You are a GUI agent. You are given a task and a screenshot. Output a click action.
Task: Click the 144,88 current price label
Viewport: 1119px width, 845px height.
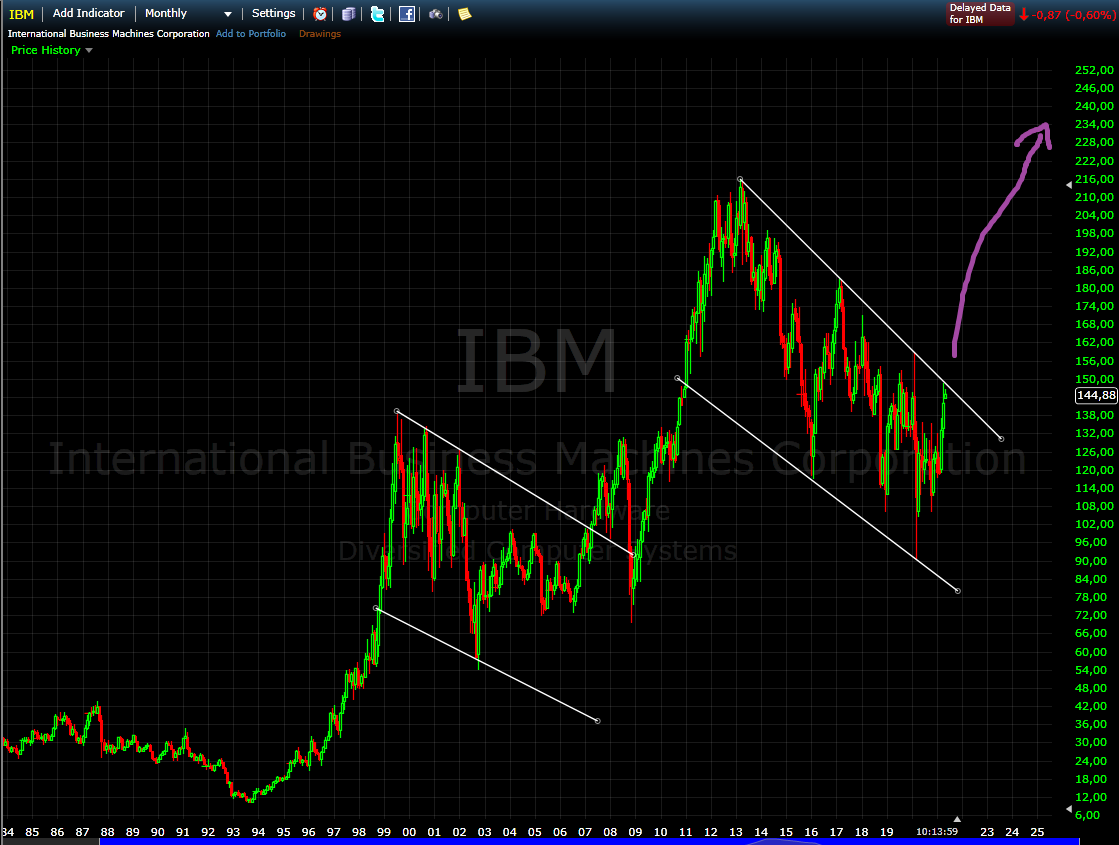click(1095, 395)
